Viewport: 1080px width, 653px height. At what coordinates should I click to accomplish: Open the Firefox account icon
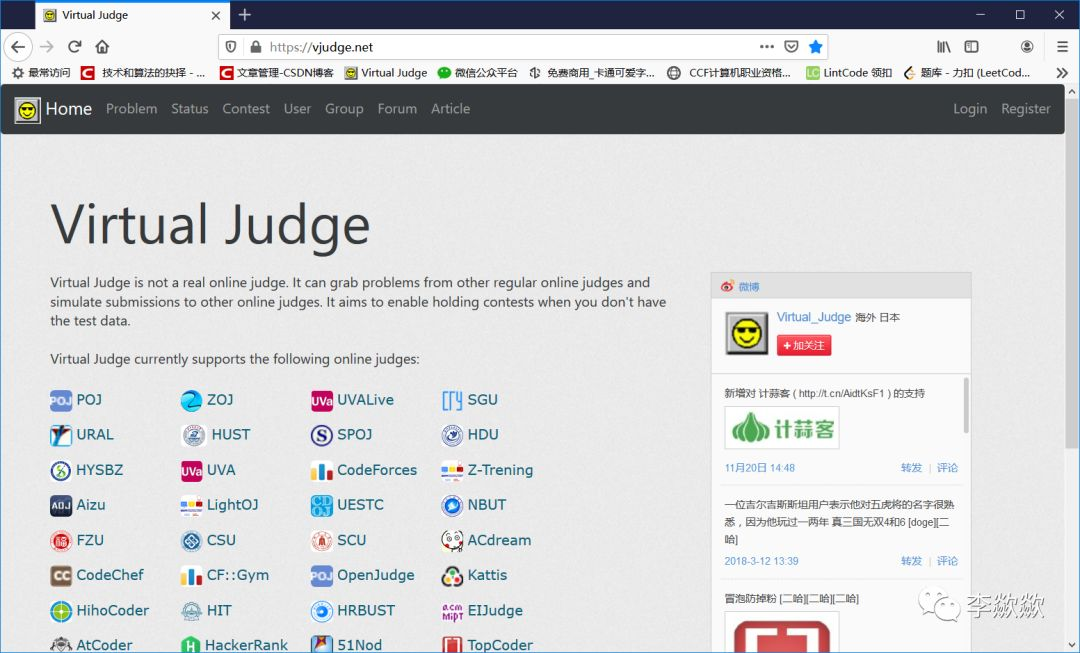[x=1026, y=47]
